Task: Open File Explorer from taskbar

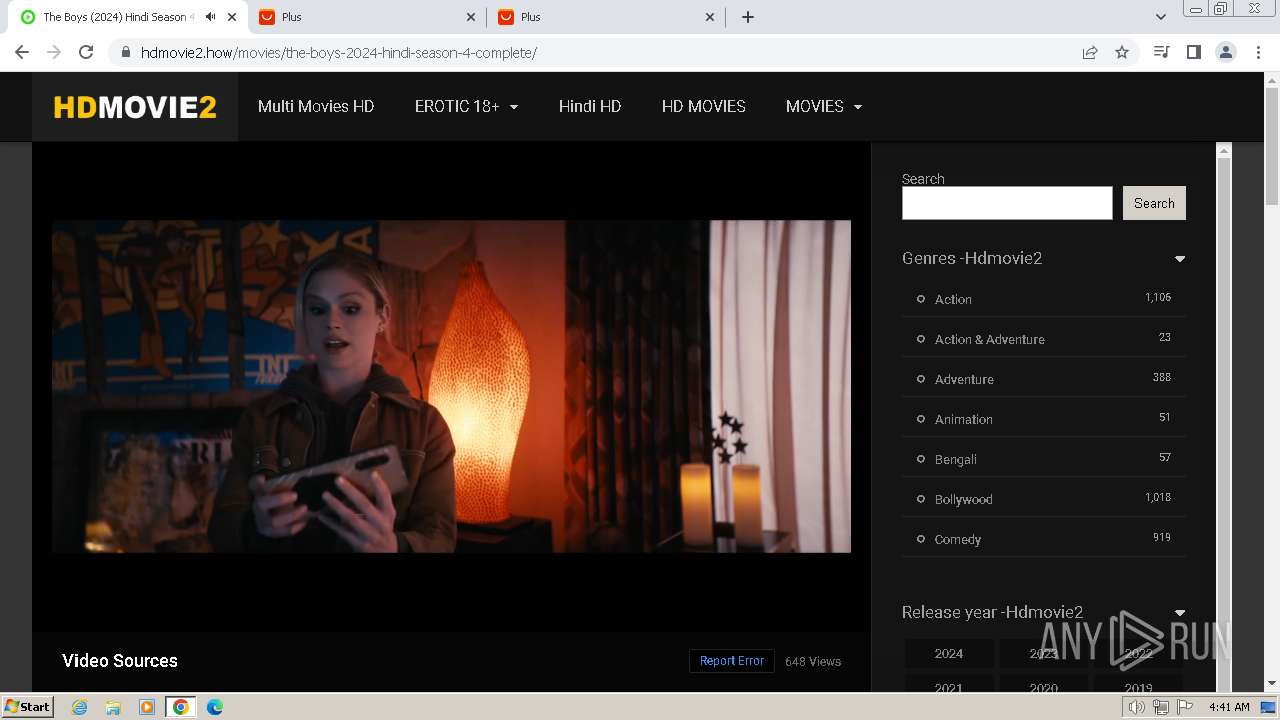Action: [113, 707]
